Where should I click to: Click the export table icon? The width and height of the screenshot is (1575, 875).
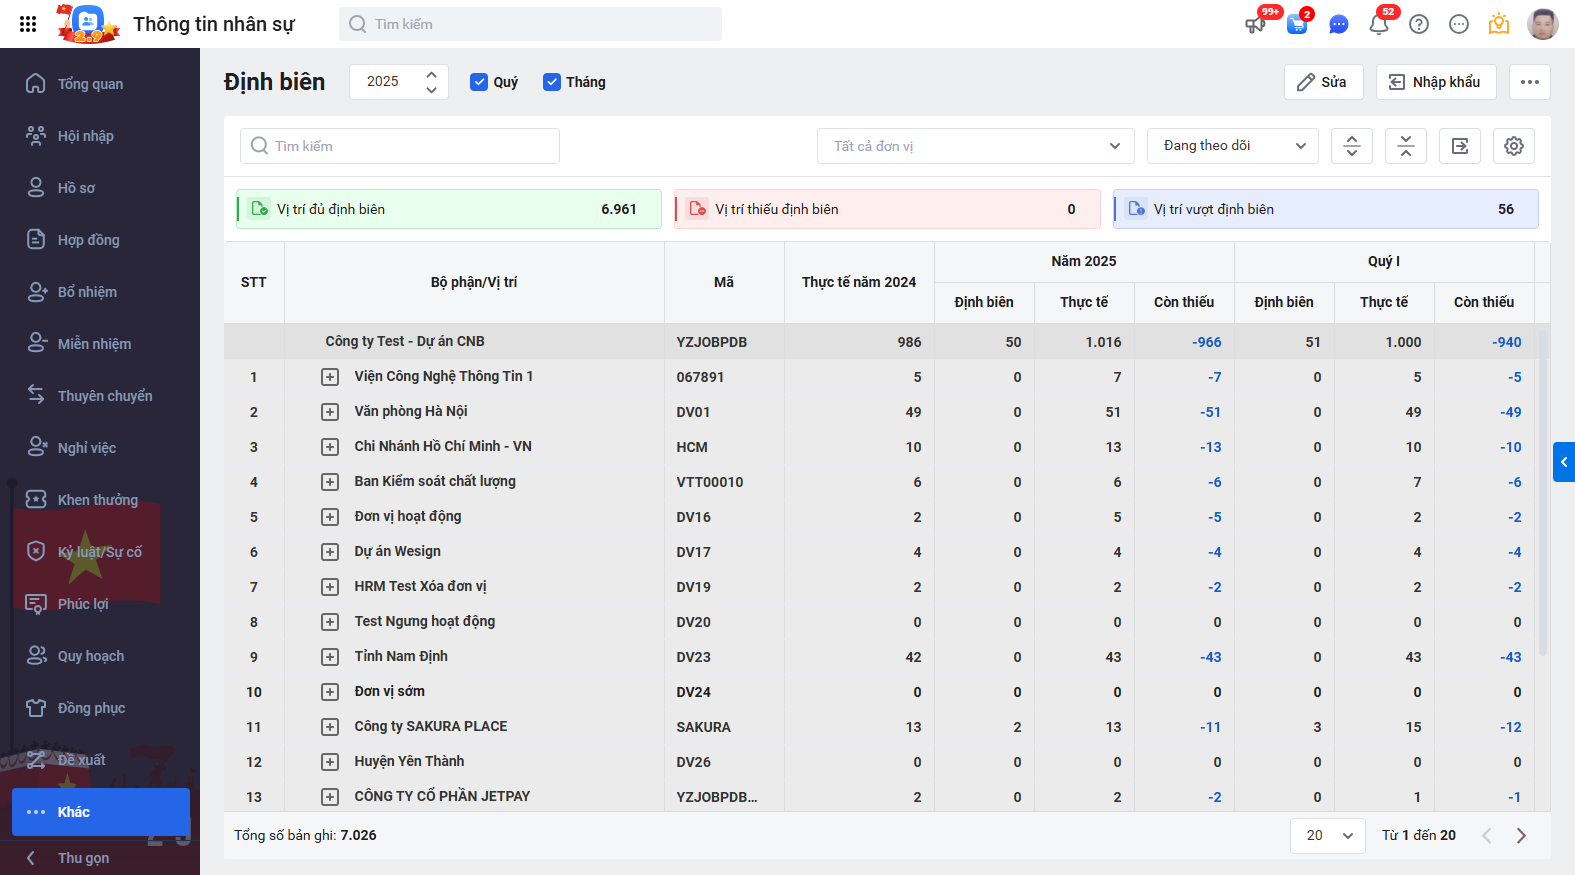pyautogui.click(x=1459, y=146)
